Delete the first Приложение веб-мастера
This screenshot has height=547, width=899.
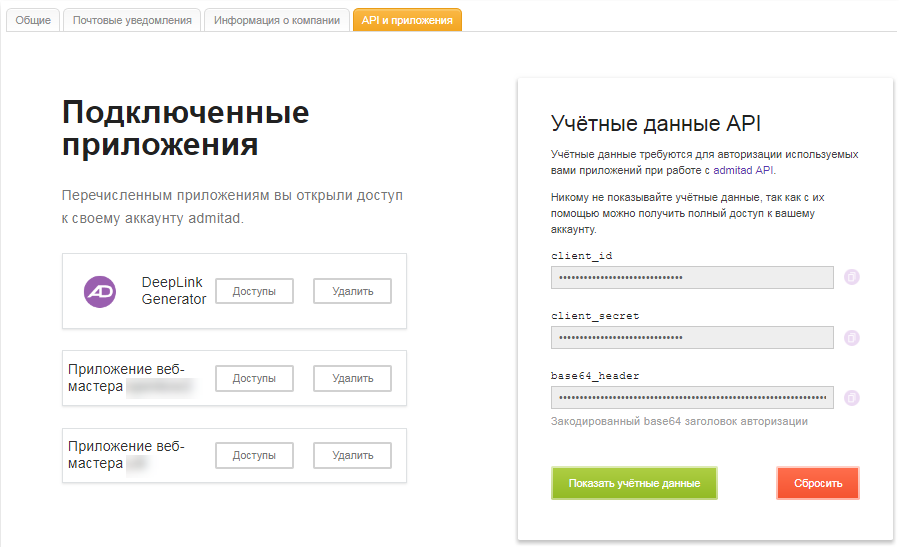click(352, 378)
